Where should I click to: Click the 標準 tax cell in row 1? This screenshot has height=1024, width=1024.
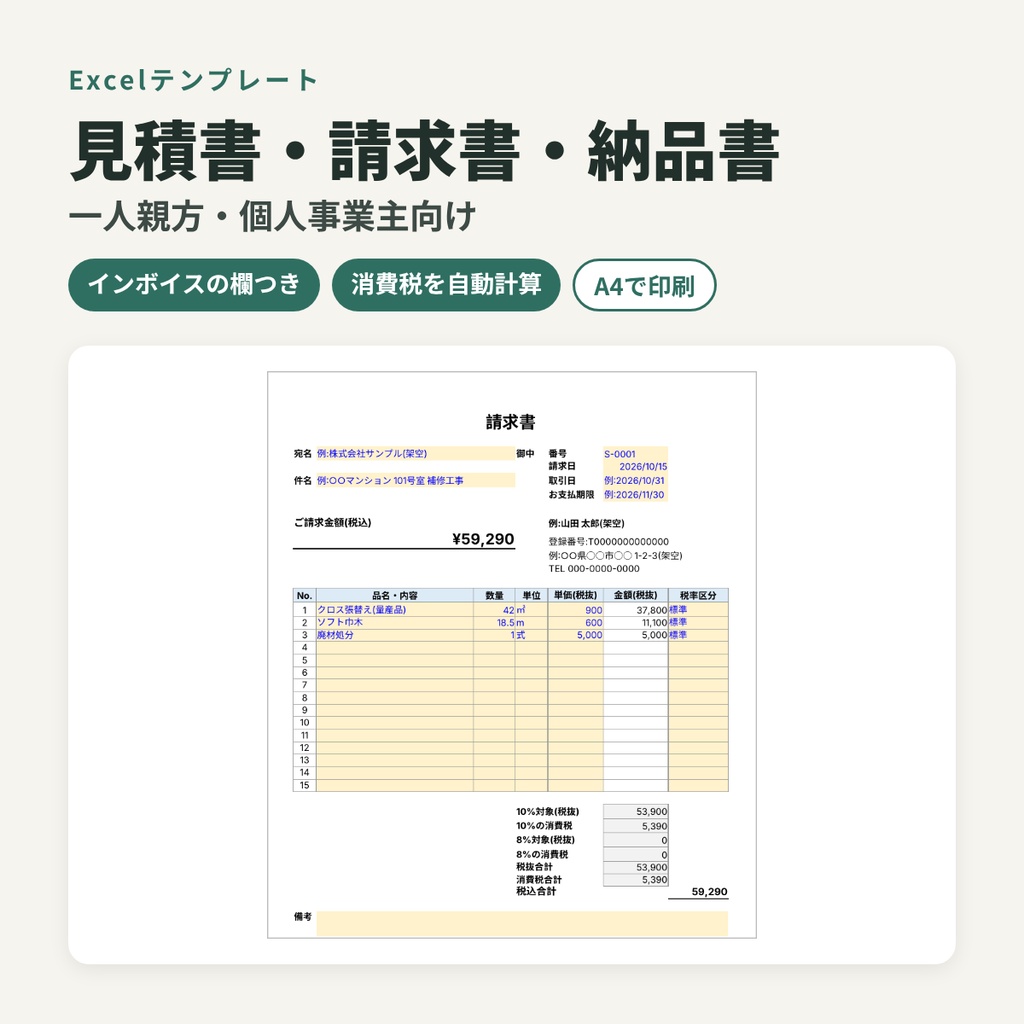(x=698, y=610)
